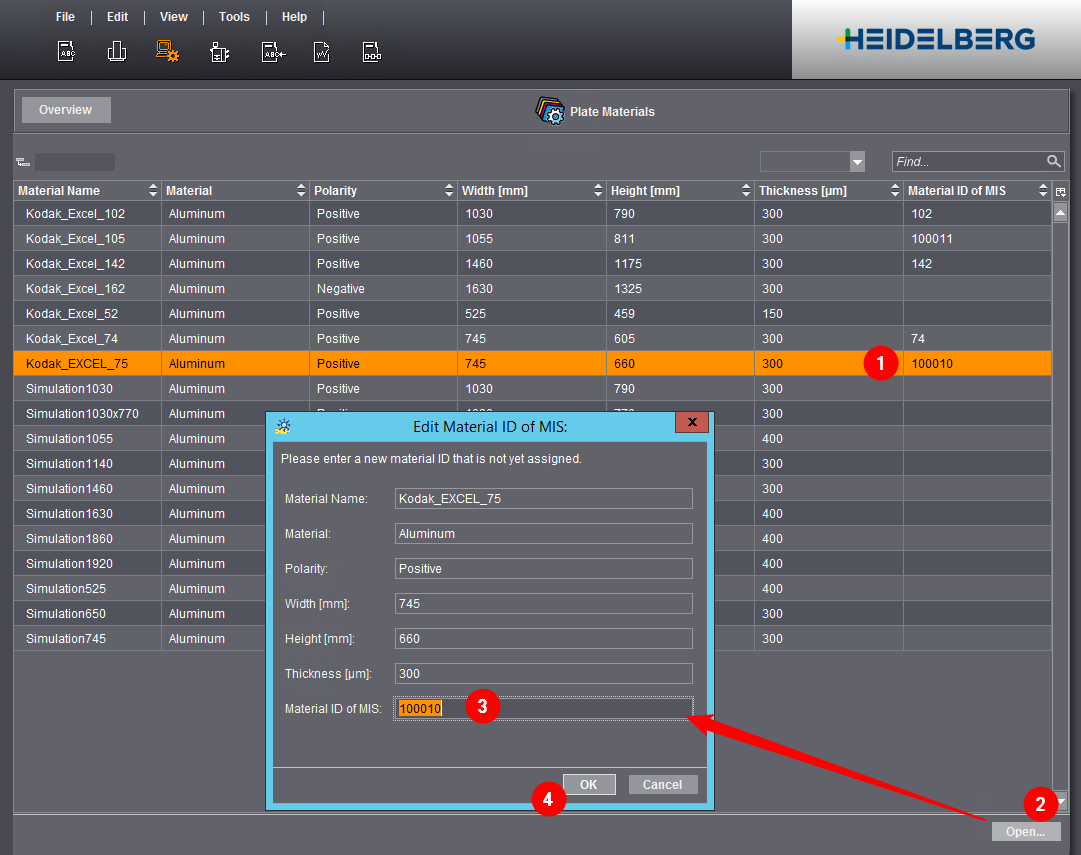Click the search magnifier in the Find box
The height and width of the screenshot is (855, 1081).
[1052, 161]
